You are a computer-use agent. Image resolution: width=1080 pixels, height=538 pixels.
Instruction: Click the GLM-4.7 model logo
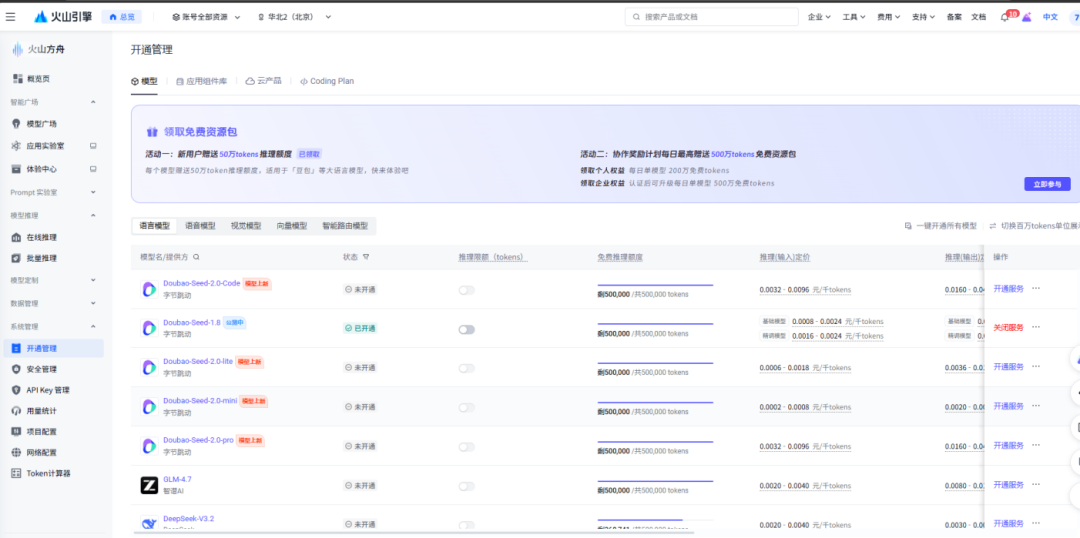click(149, 486)
